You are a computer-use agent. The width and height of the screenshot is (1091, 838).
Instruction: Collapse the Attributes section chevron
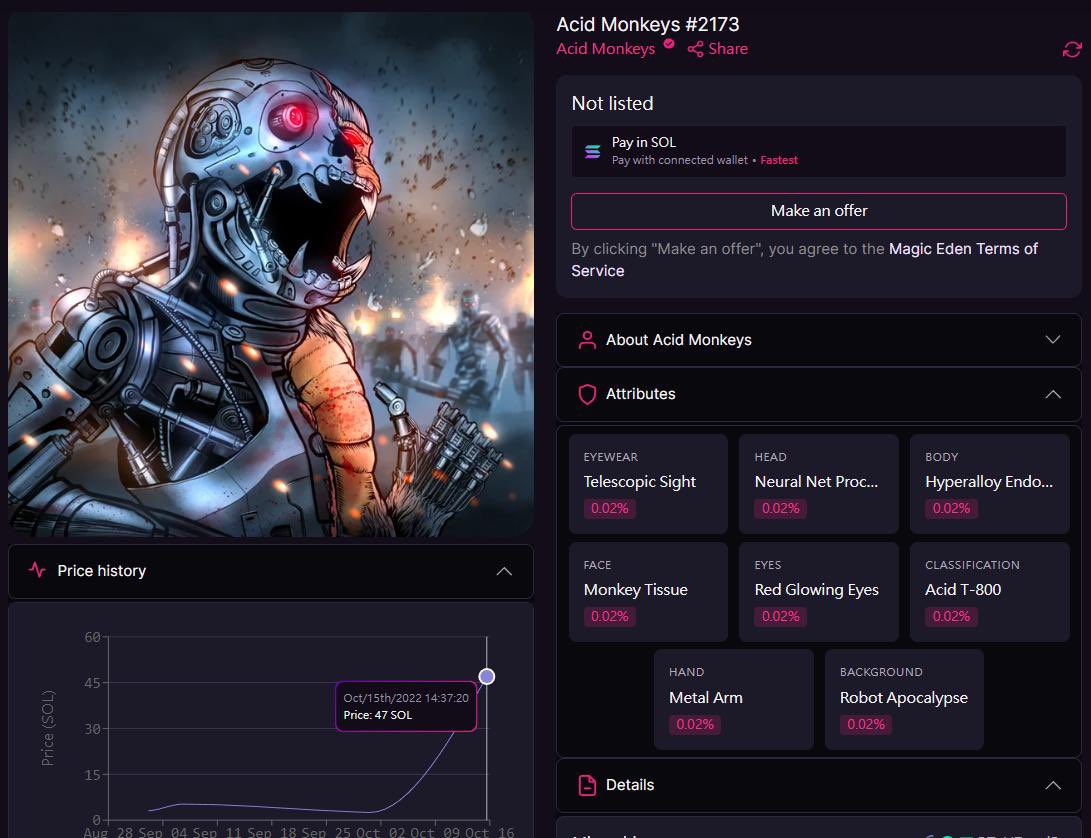(x=1053, y=394)
